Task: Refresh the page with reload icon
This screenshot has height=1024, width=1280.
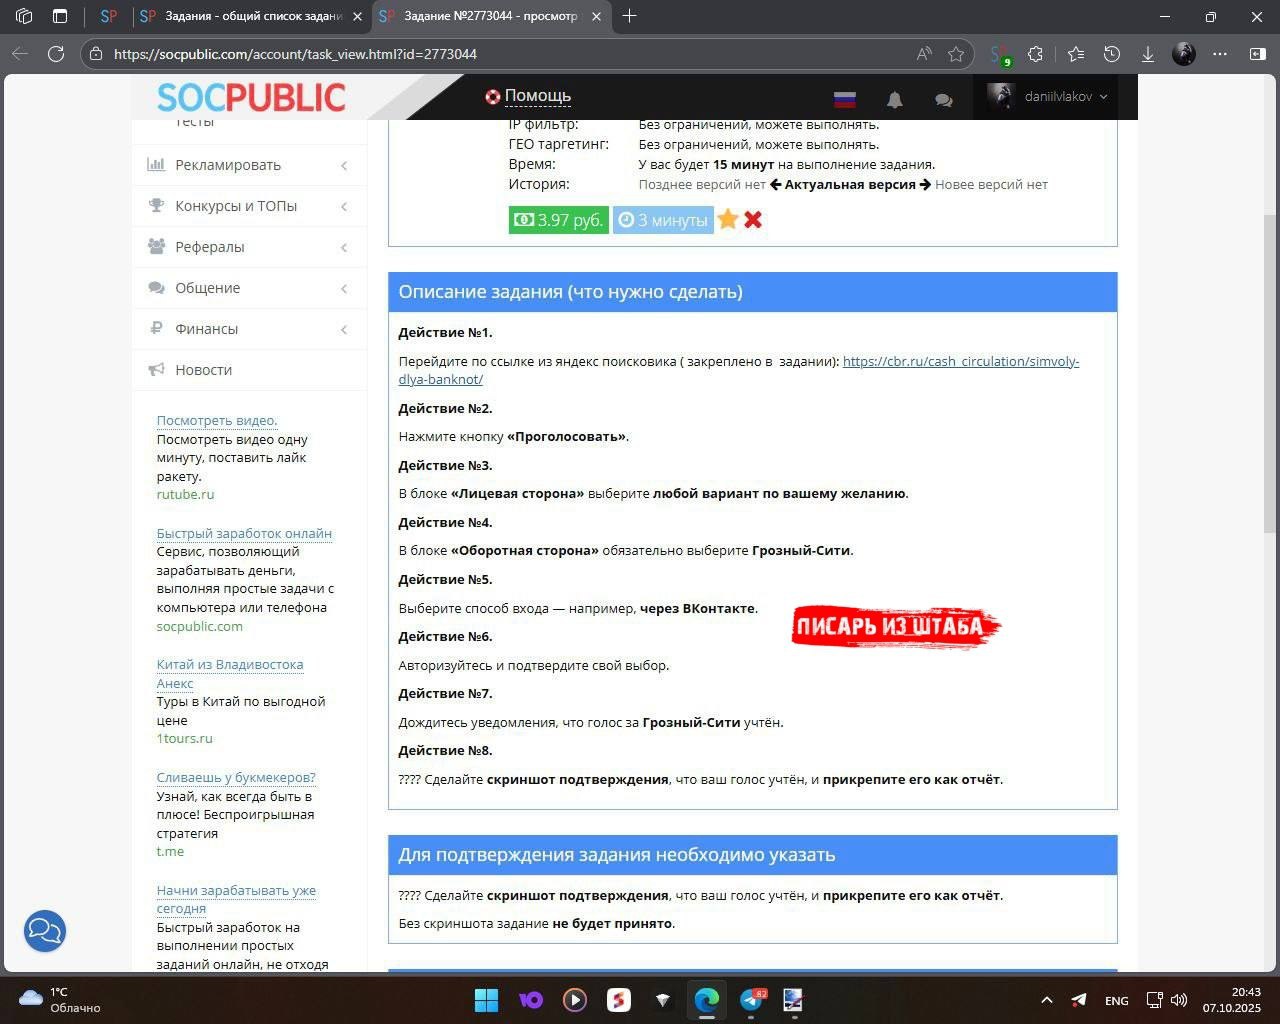Action: (56, 54)
